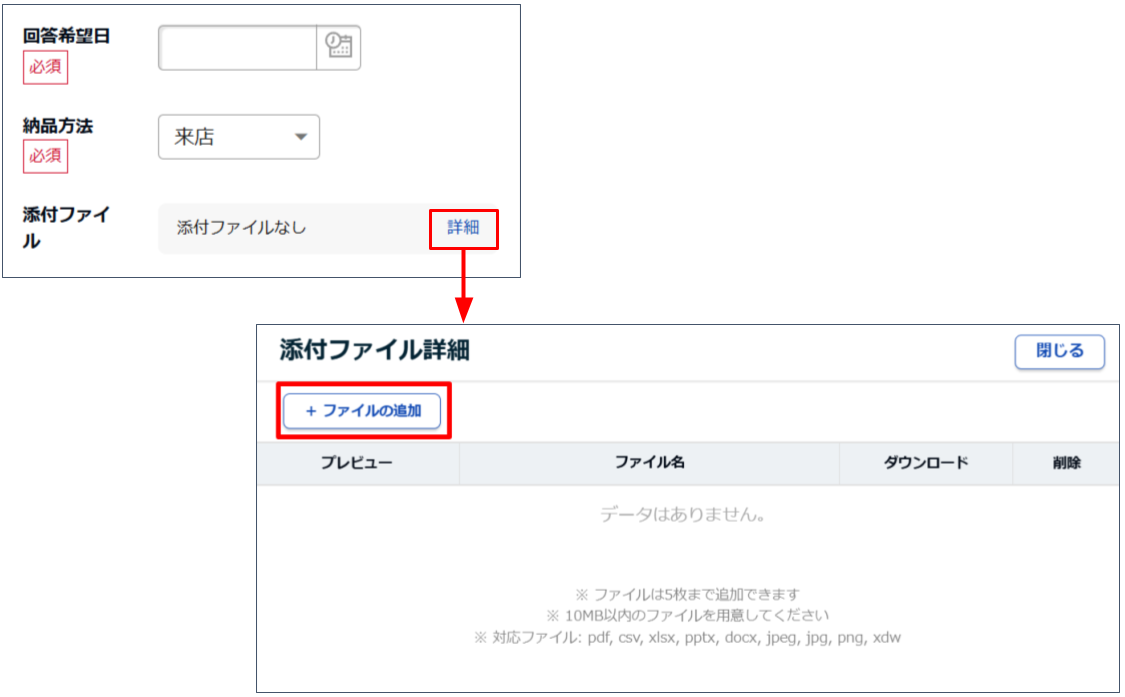
Task: Select the ファイル名 column header
Action: [649, 463]
